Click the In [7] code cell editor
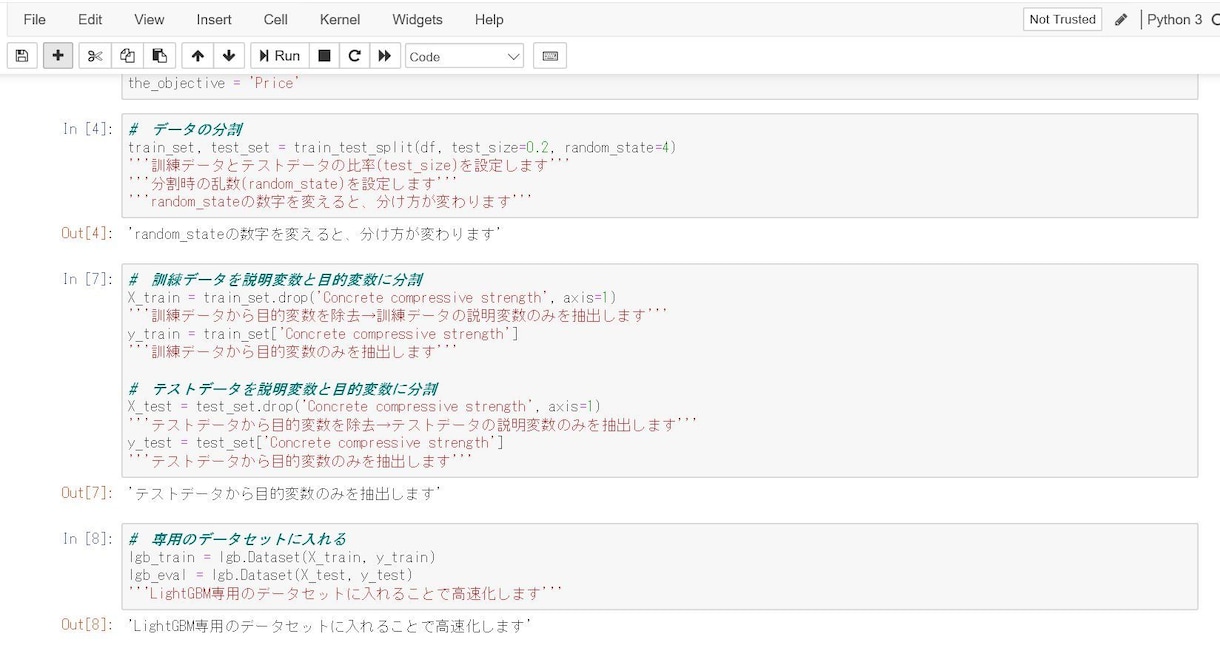1220x648 pixels. (x=660, y=370)
